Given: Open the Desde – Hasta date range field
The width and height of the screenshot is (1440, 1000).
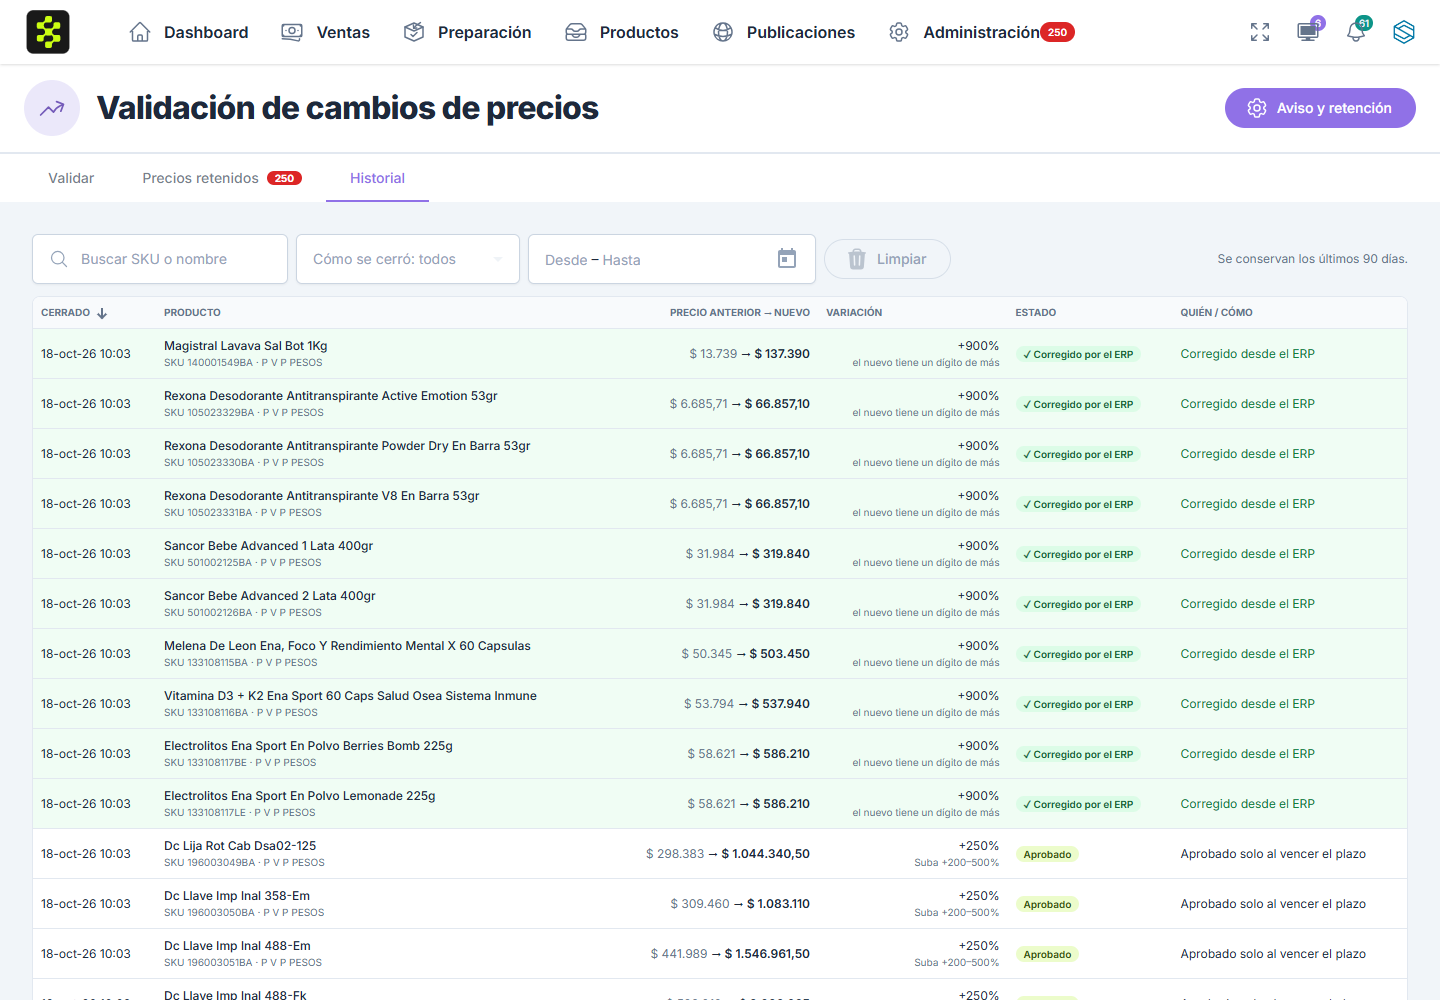Looking at the screenshot, I should pyautogui.click(x=672, y=259).
